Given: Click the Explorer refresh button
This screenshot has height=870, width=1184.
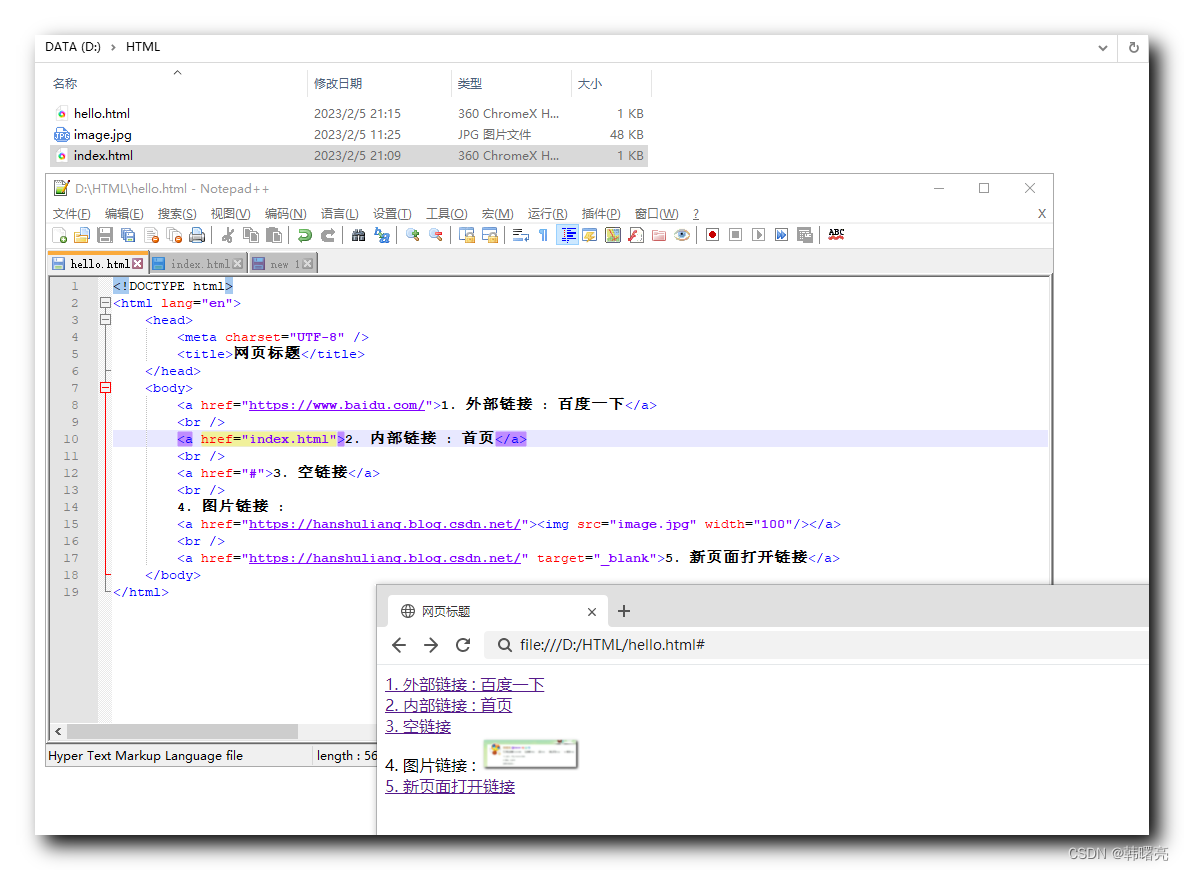Looking at the screenshot, I should tap(1133, 48).
